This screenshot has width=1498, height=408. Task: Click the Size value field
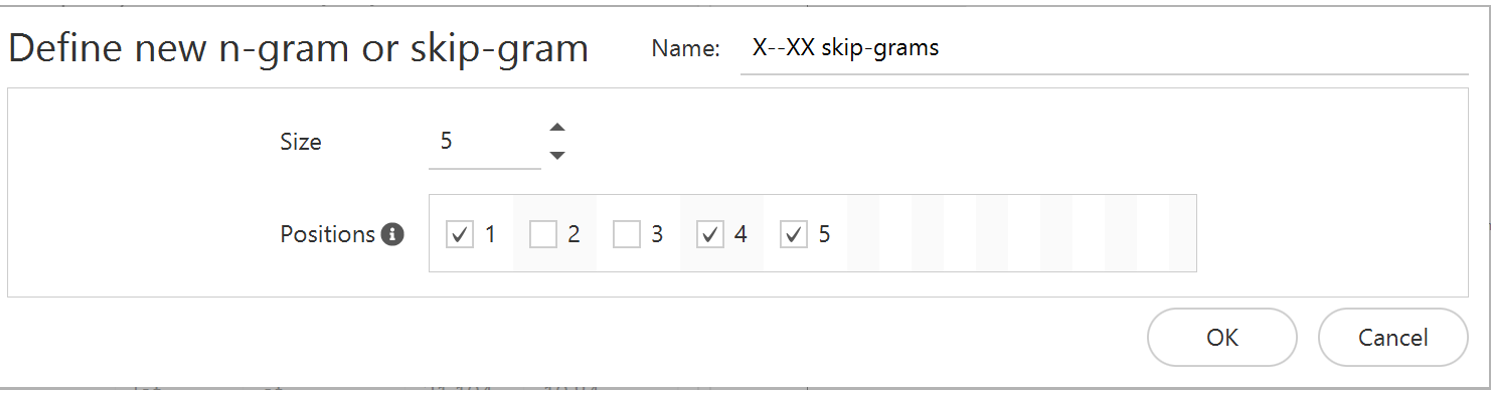(x=483, y=142)
